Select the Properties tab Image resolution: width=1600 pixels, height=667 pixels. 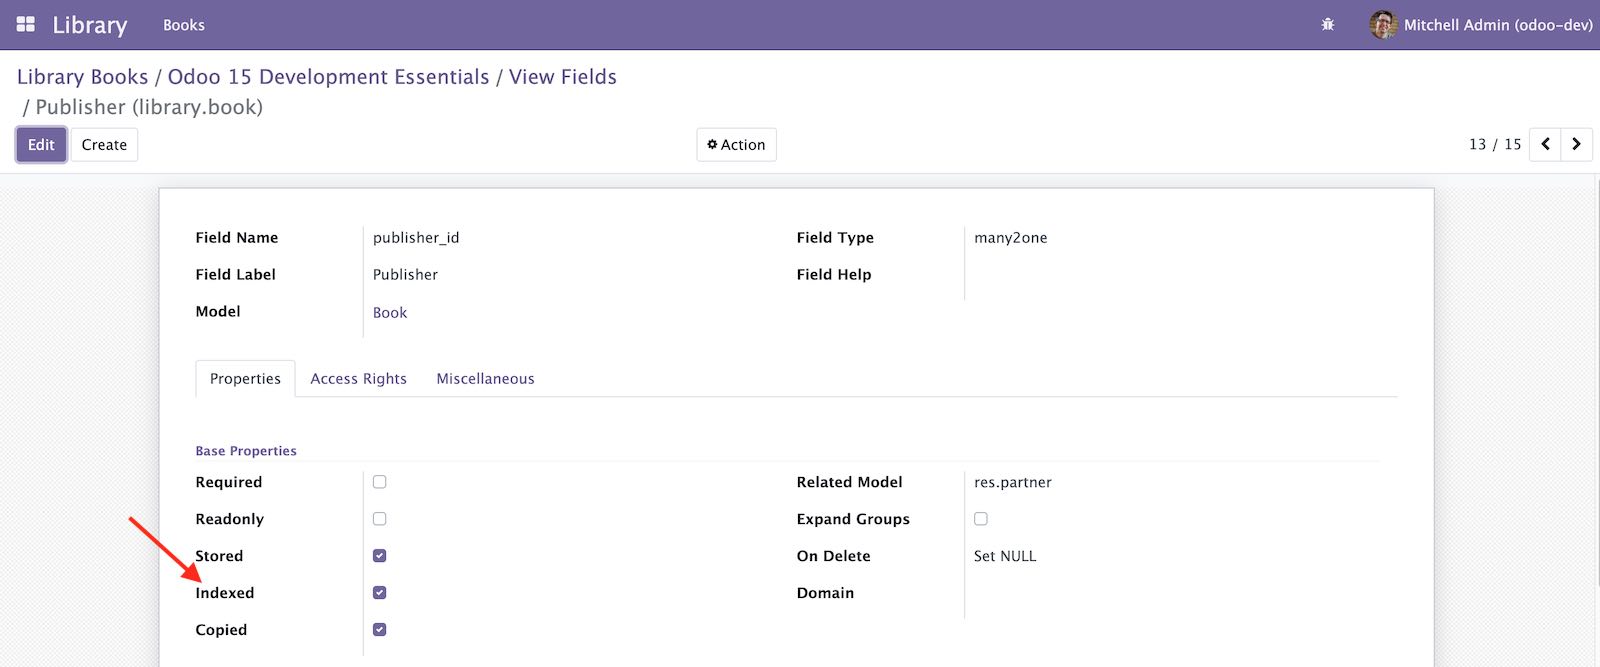click(245, 379)
